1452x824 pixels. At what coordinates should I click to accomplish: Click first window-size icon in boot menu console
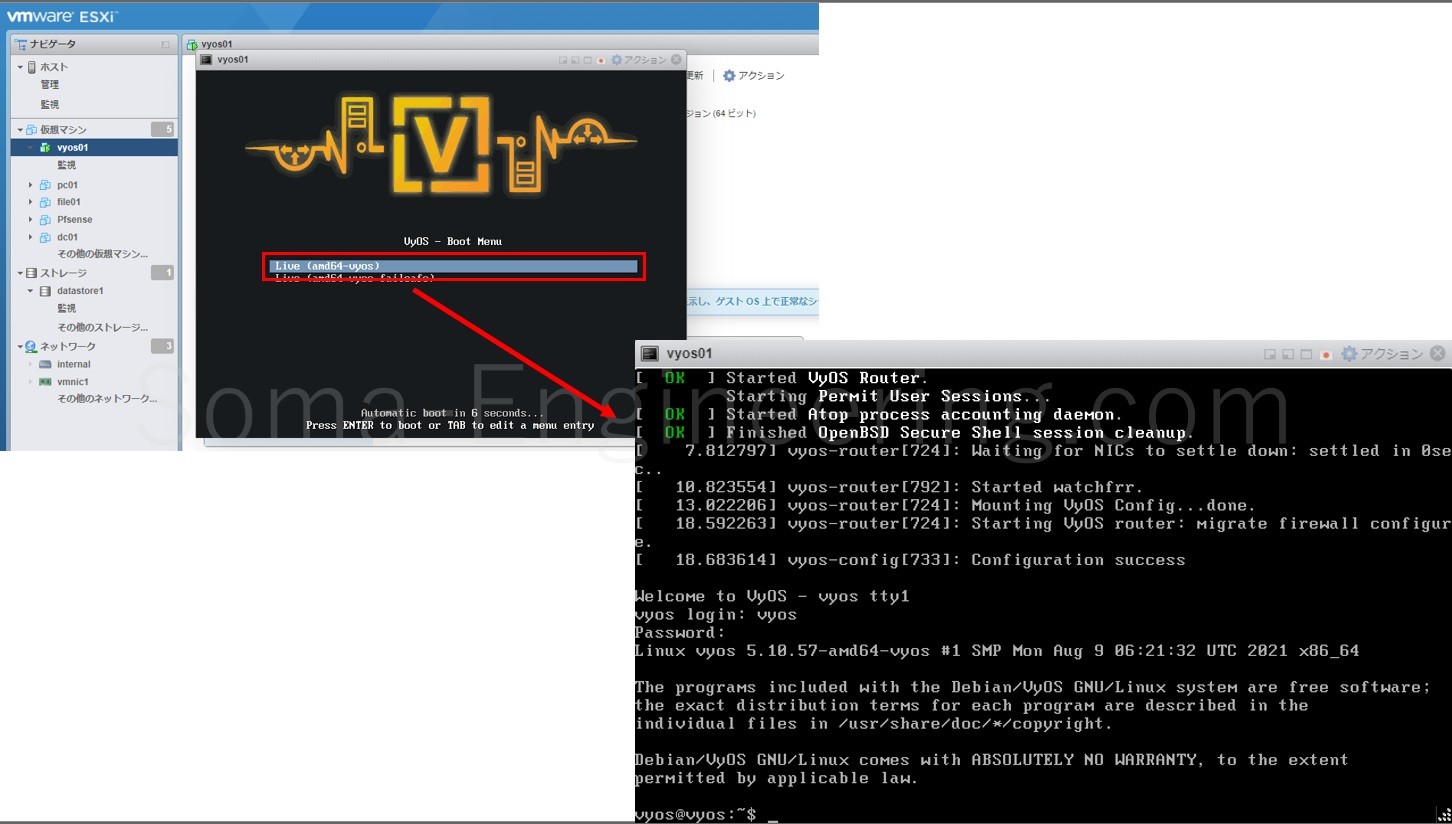[563, 61]
